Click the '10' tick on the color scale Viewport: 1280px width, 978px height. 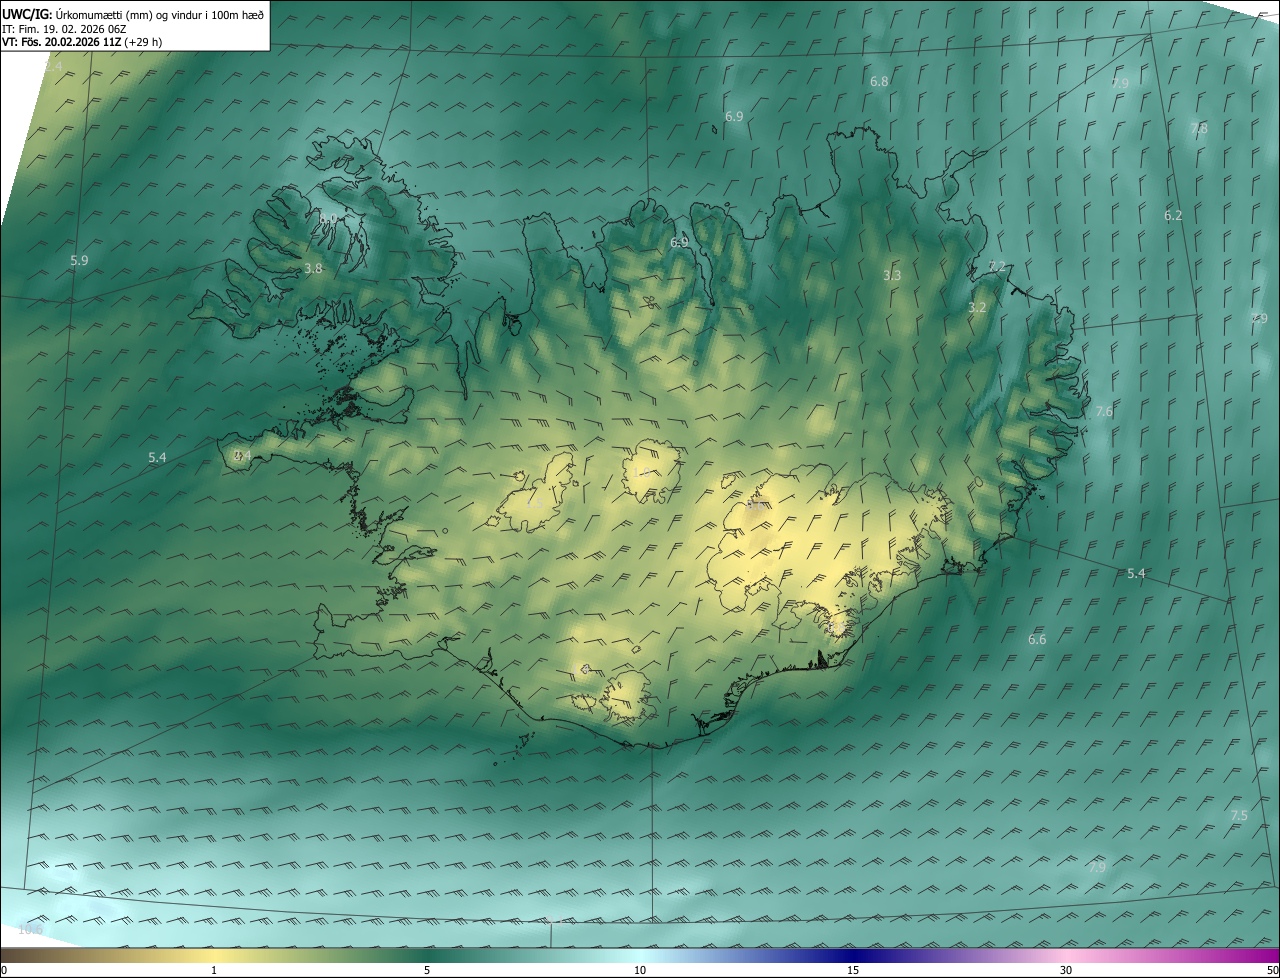click(x=640, y=970)
